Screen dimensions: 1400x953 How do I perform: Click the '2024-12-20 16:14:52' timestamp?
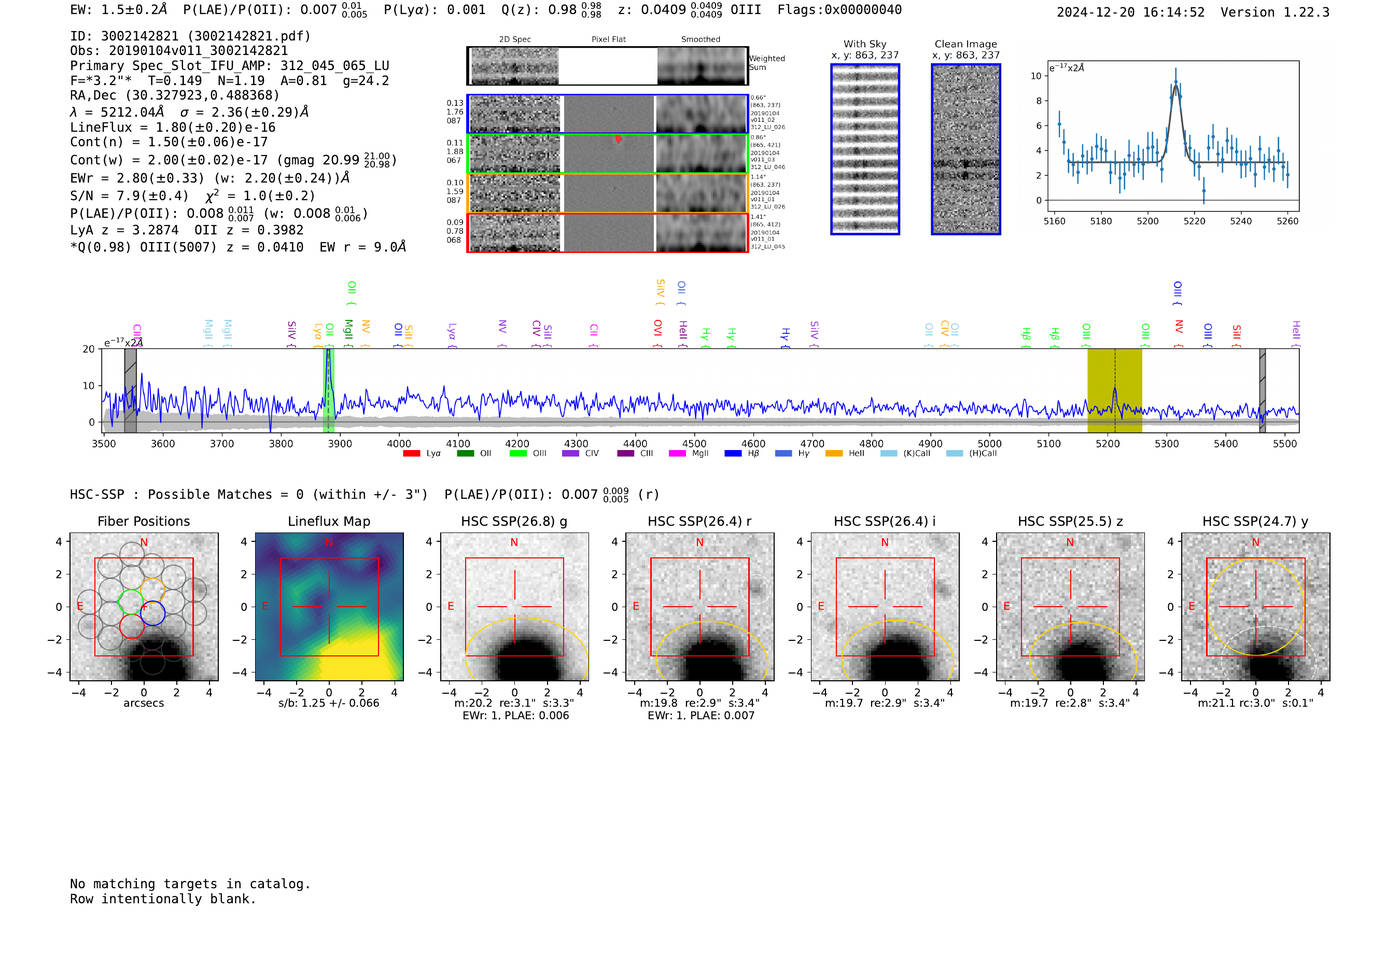pyautogui.click(x=1131, y=12)
